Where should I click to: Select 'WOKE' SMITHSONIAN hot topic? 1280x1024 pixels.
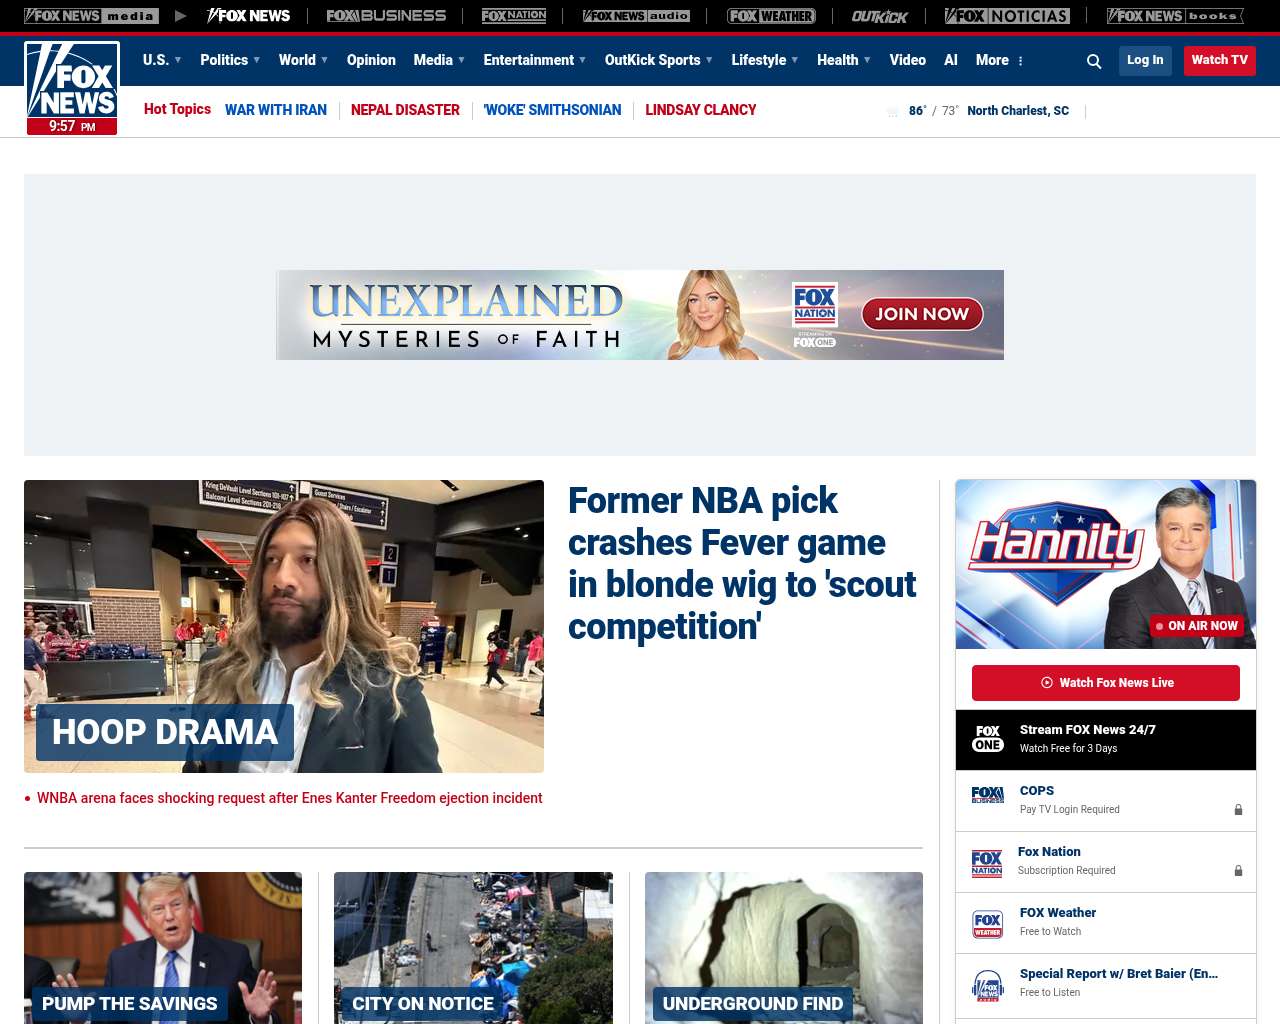552,110
